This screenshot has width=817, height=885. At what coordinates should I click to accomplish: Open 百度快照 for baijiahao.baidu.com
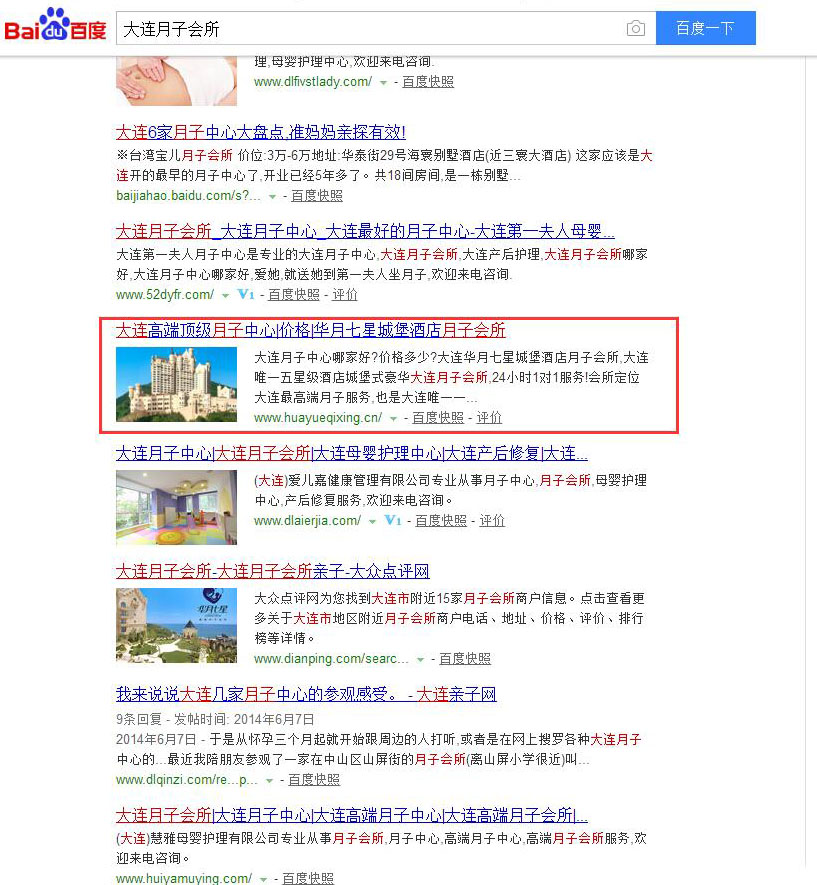317,196
